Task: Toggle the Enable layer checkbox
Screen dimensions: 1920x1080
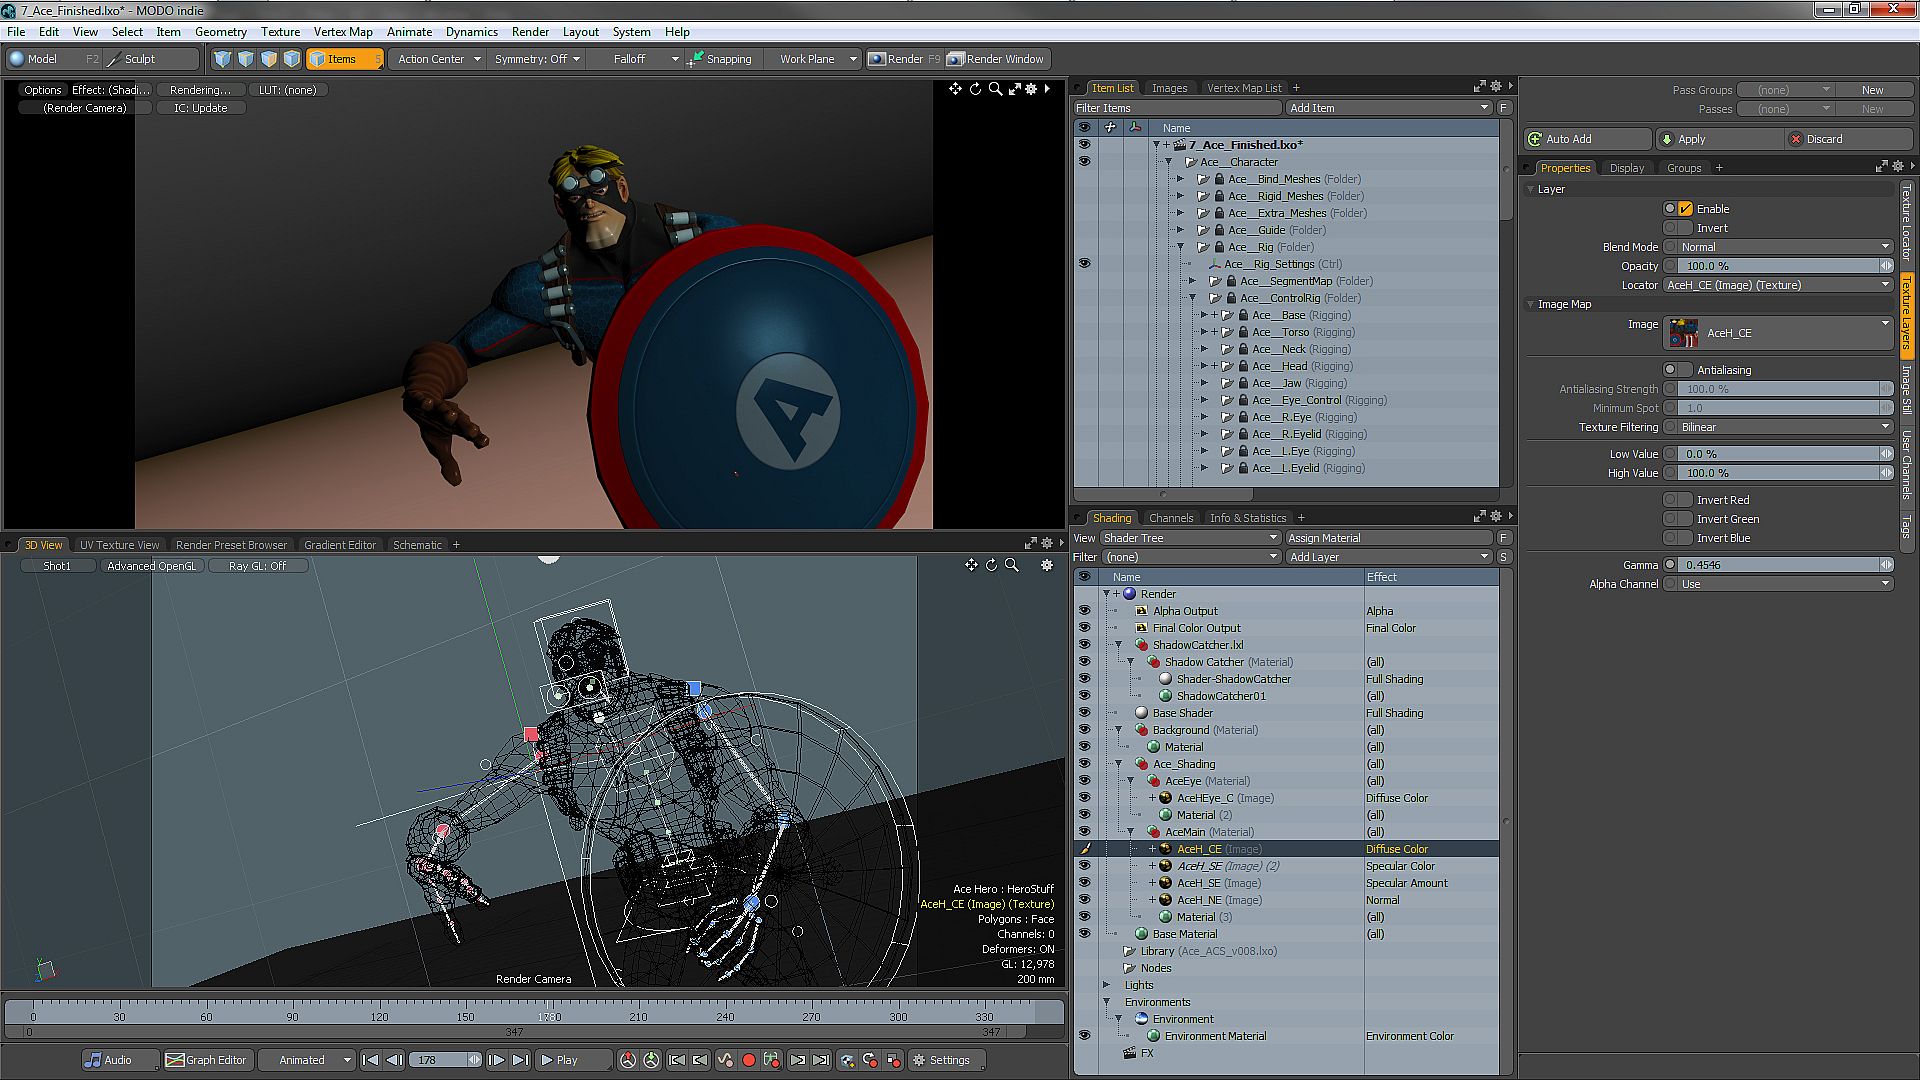Action: tap(1686, 209)
